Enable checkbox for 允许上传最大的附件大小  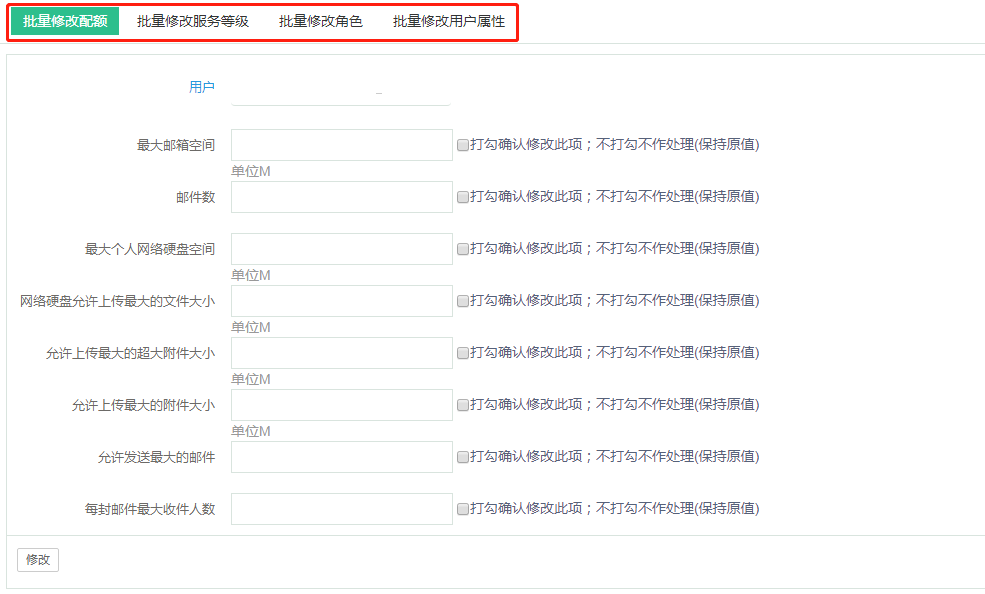pyautogui.click(x=463, y=406)
